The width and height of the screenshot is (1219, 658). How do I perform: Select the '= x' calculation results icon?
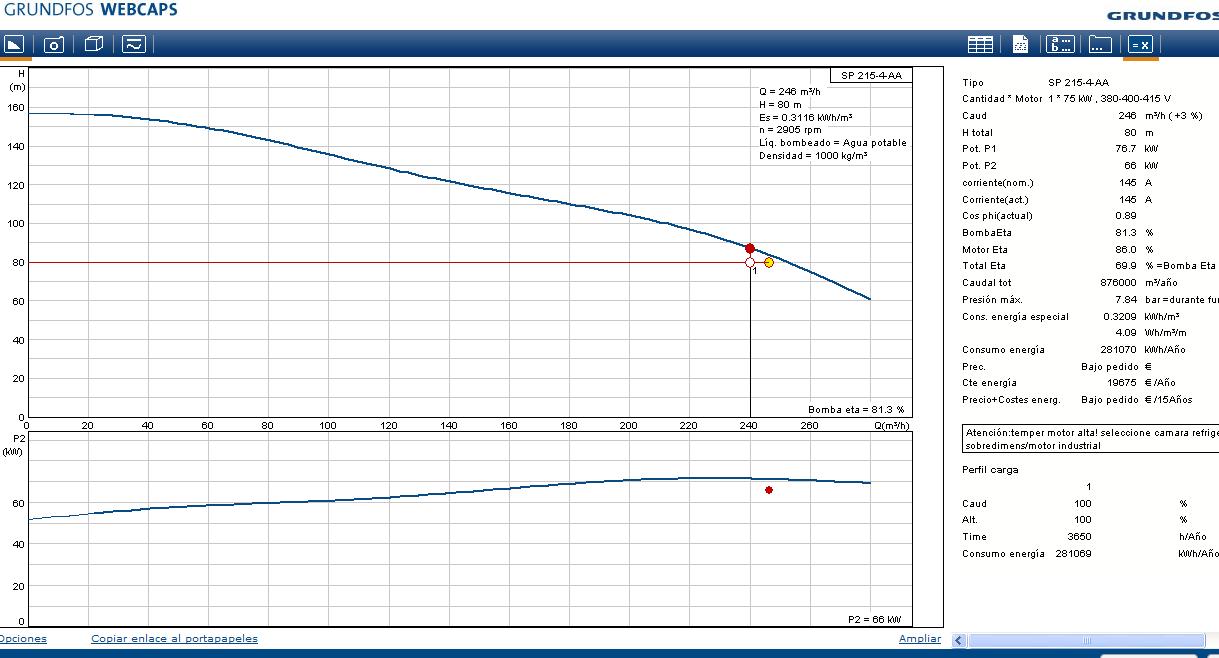pos(1140,44)
